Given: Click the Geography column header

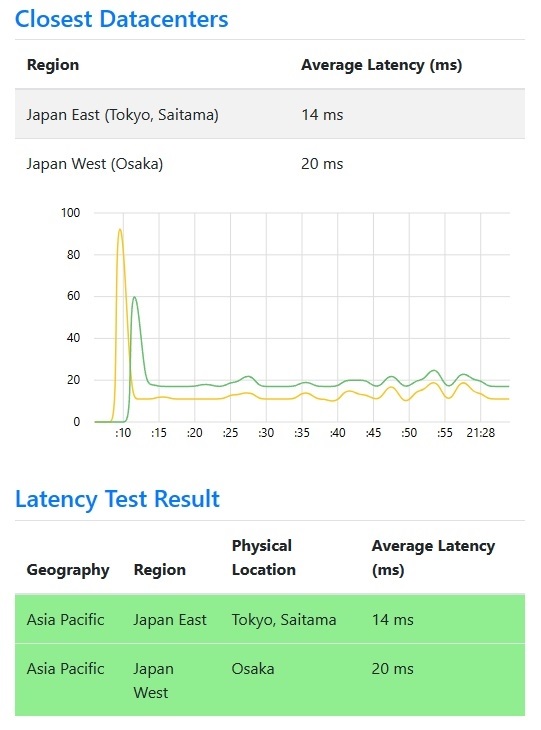Looking at the screenshot, I should tap(68, 570).
